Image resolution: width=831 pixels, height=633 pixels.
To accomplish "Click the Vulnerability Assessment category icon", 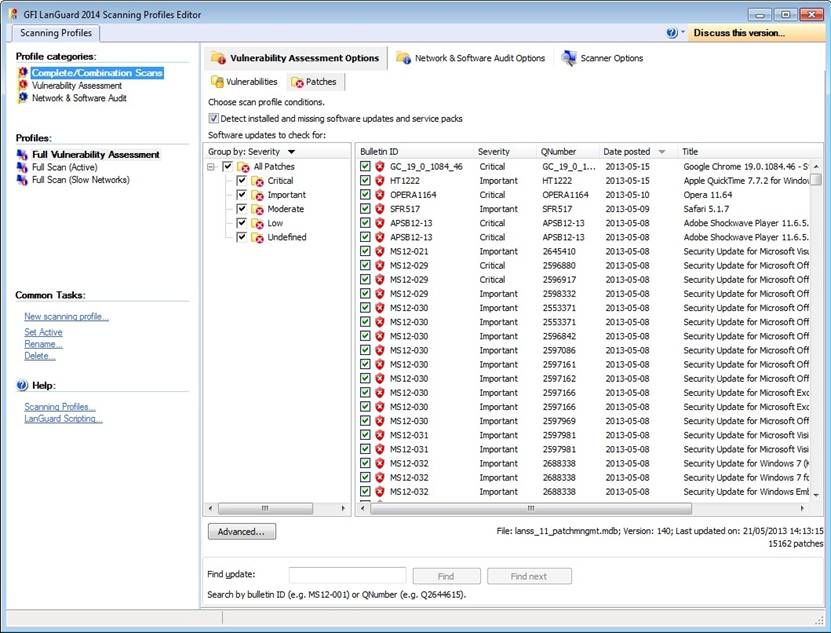I will tap(22, 85).
